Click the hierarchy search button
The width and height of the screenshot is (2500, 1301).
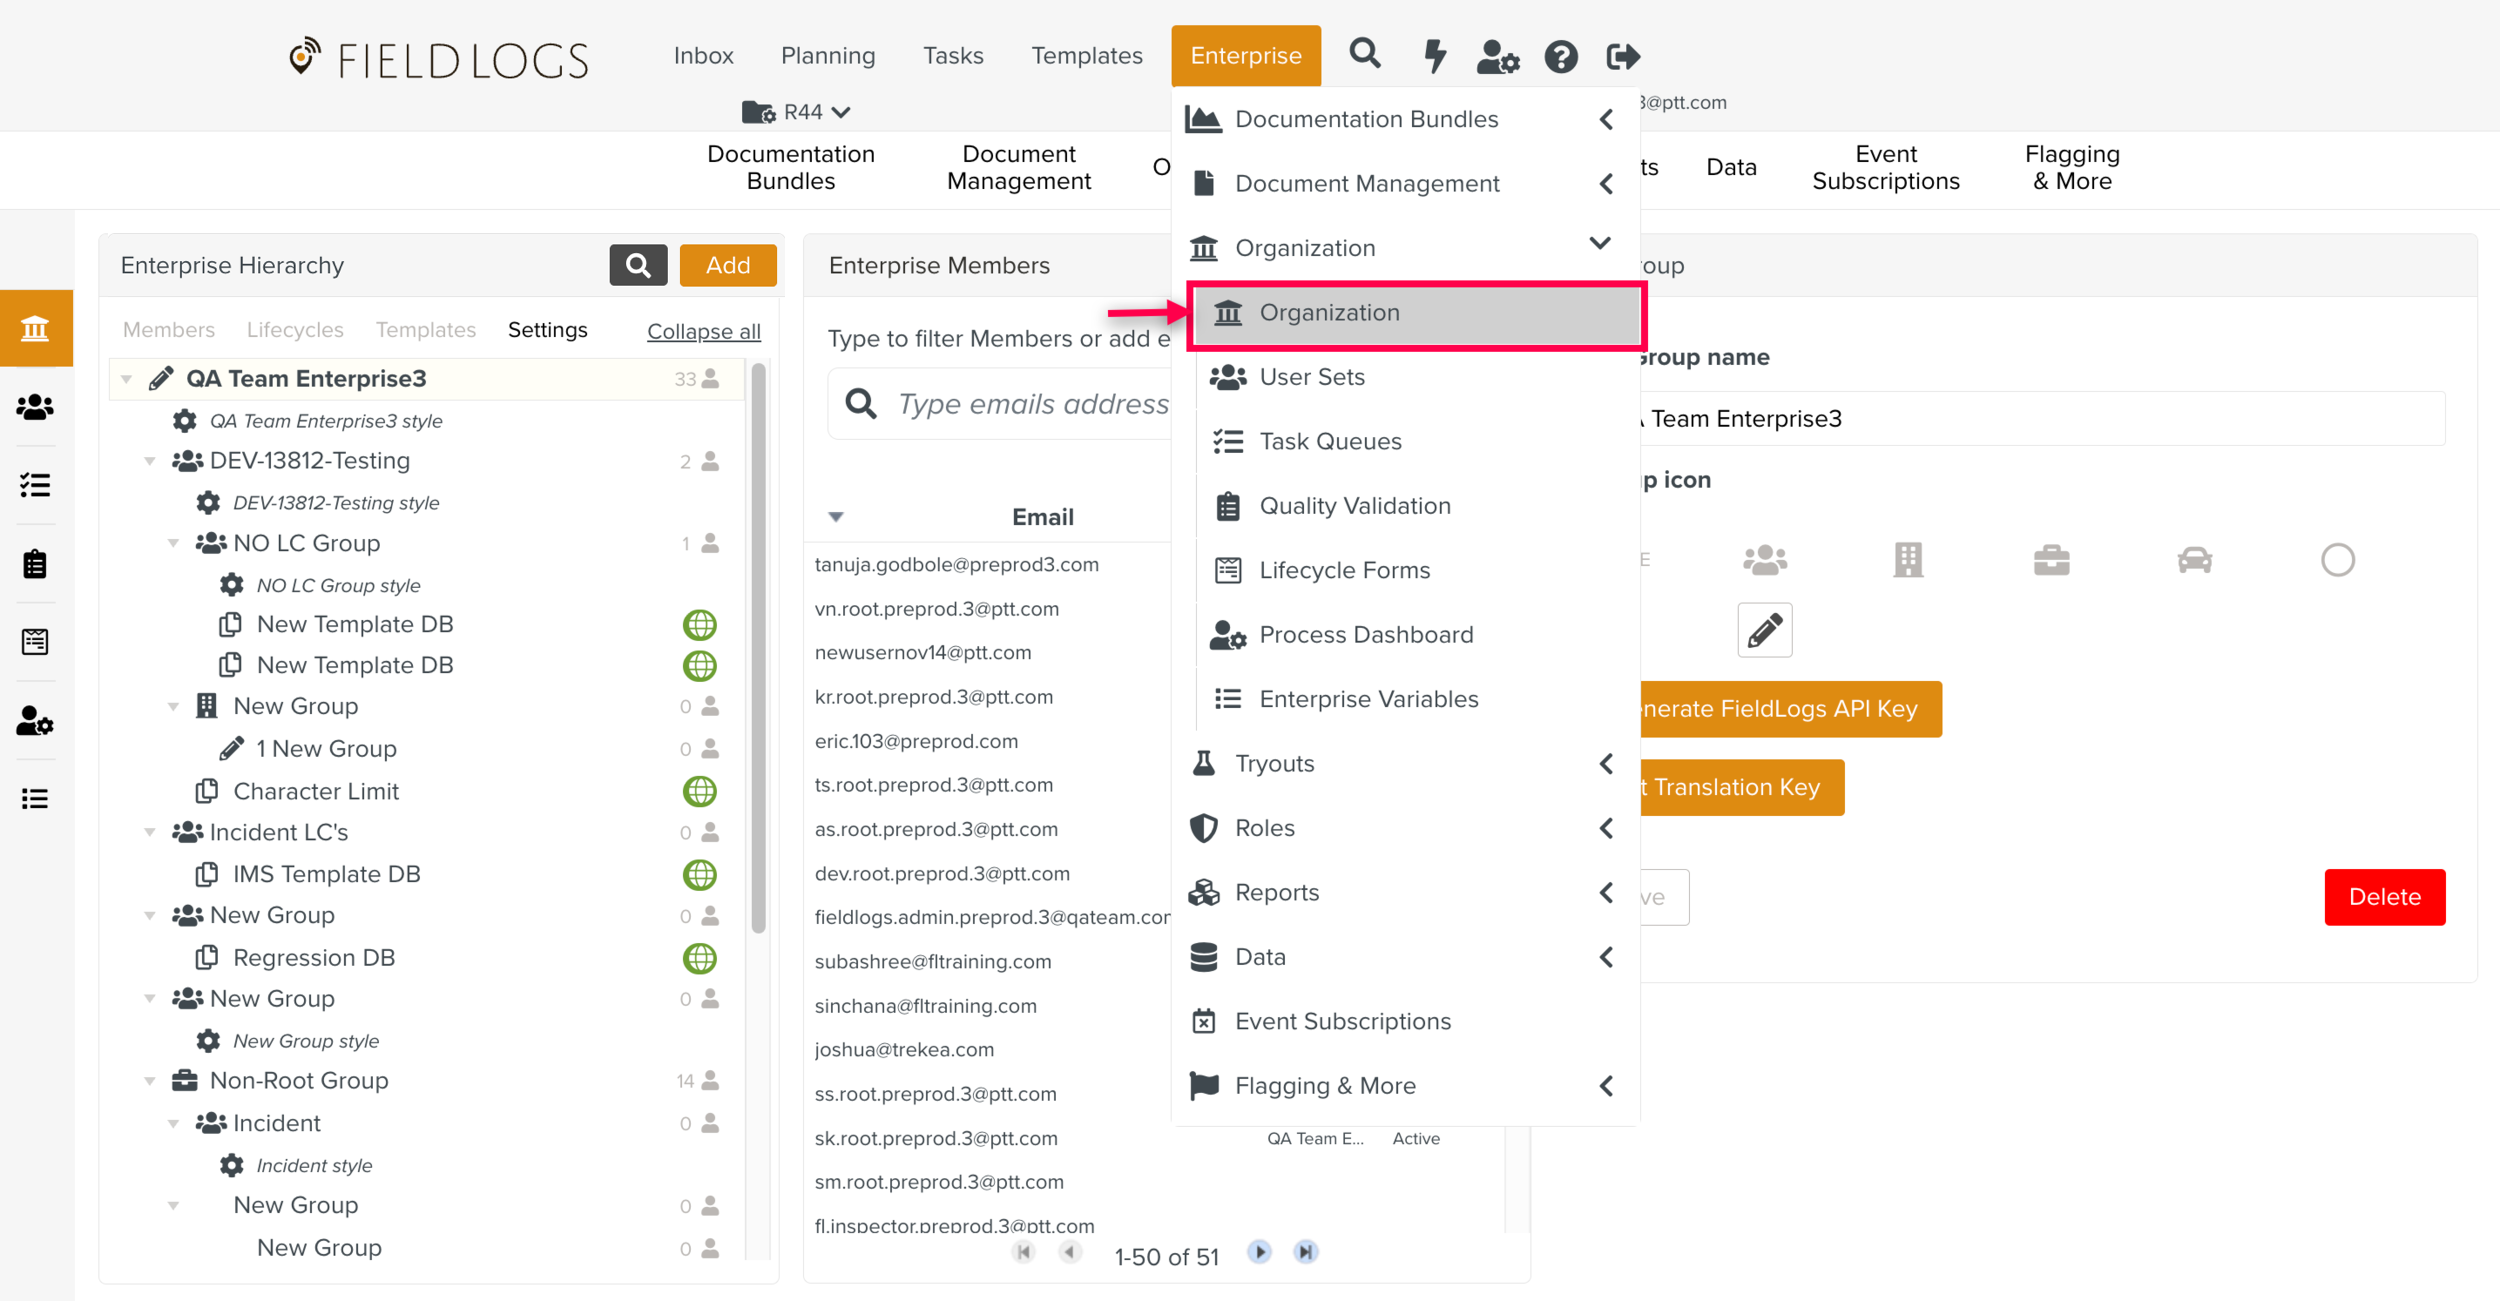point(638,265)
